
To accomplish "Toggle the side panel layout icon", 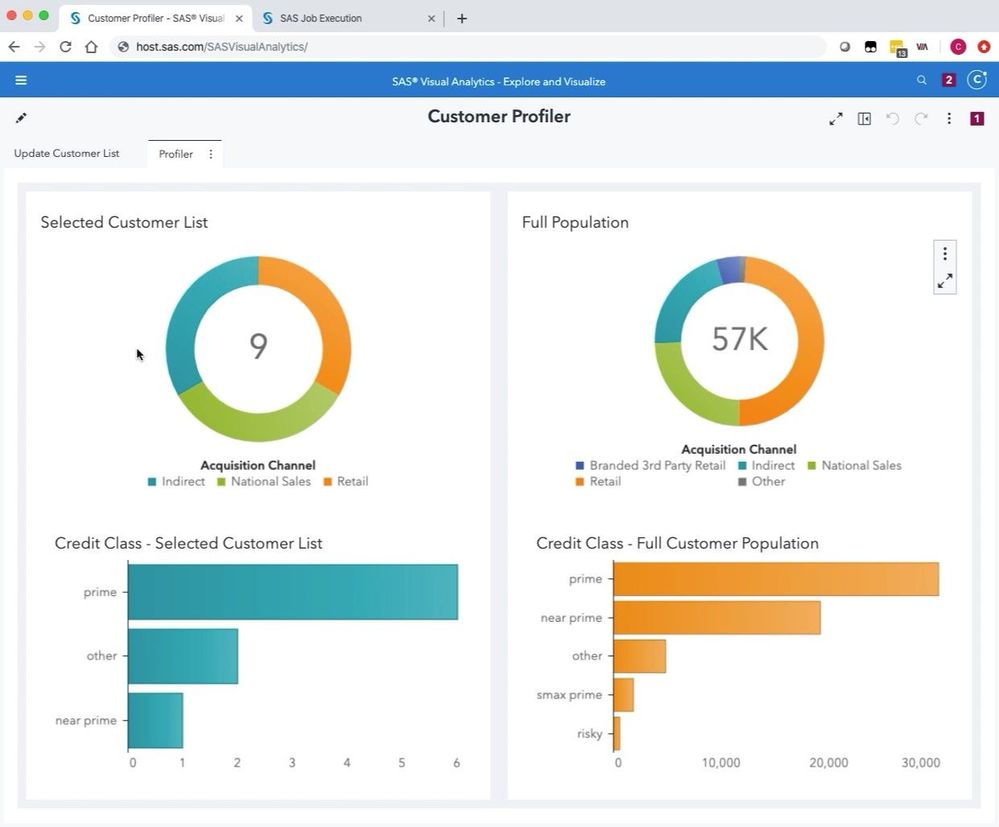I will [x=864, y=119].
